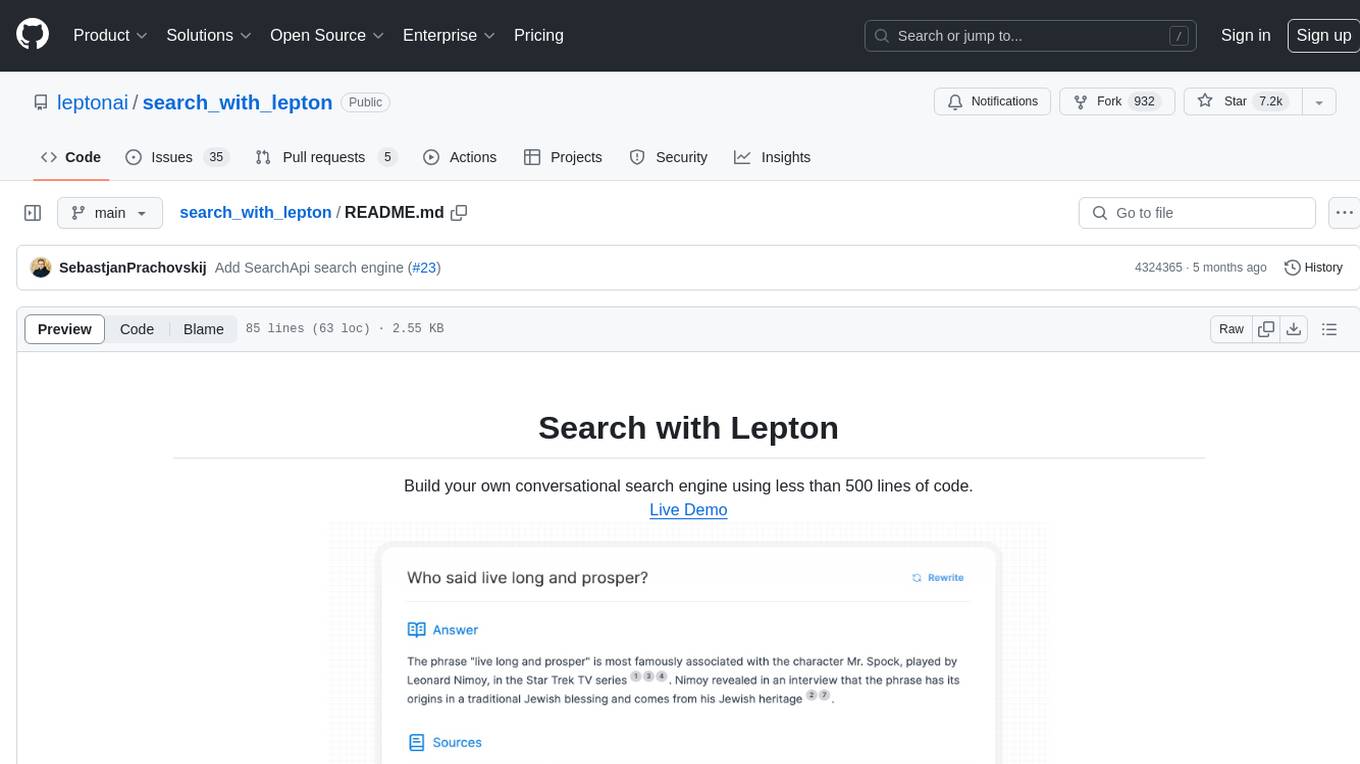Screen dimensions: 1360x764
Task: Click the Sign up button
Action: click(1324, 35)
